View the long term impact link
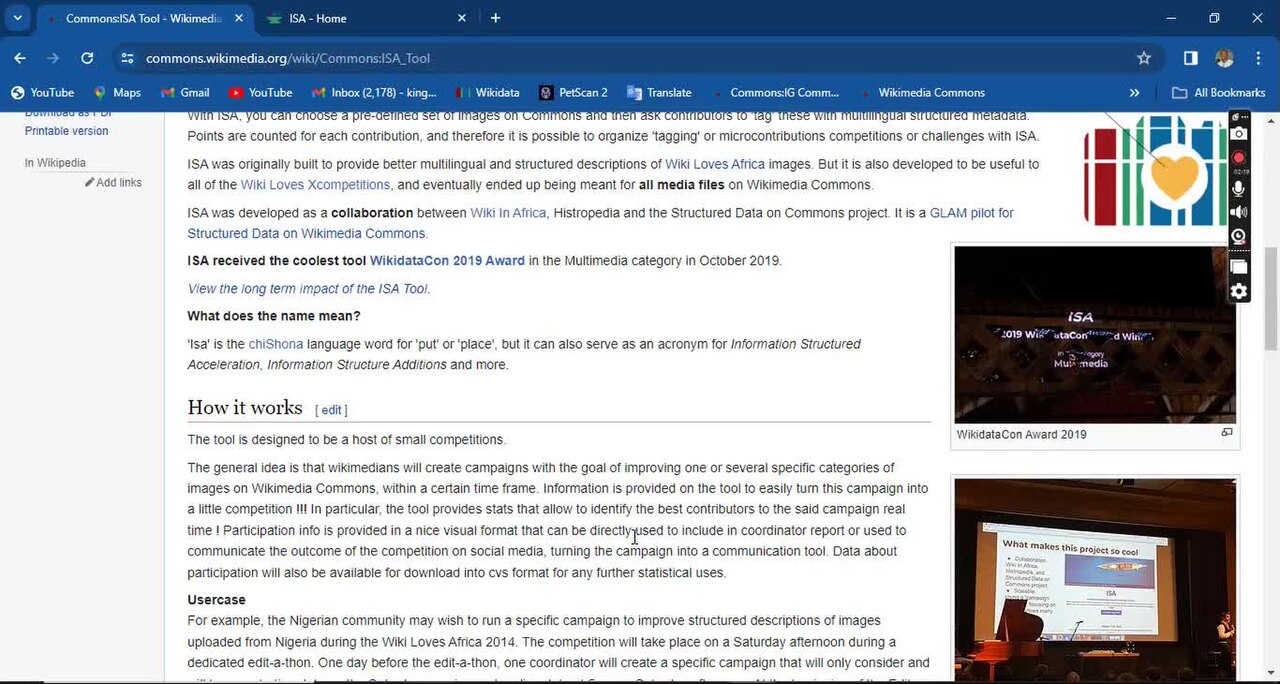The width and height of the screenshot is (1280, 684). coord(308,289)
